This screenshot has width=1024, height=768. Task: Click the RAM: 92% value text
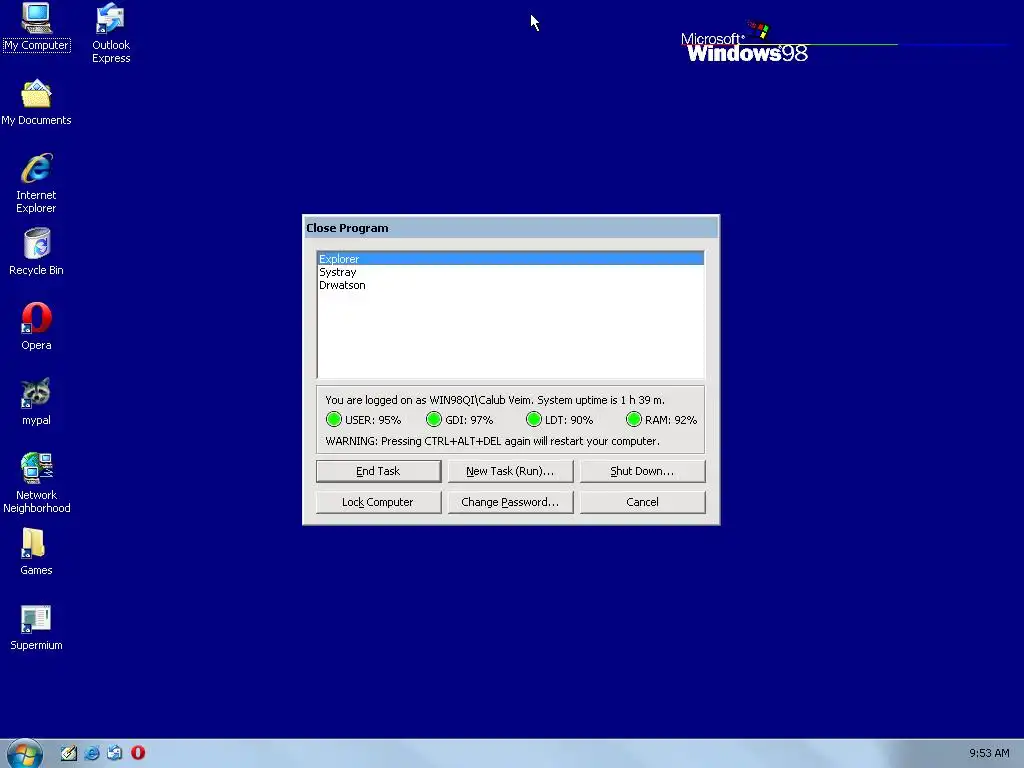tap(671, 420)
